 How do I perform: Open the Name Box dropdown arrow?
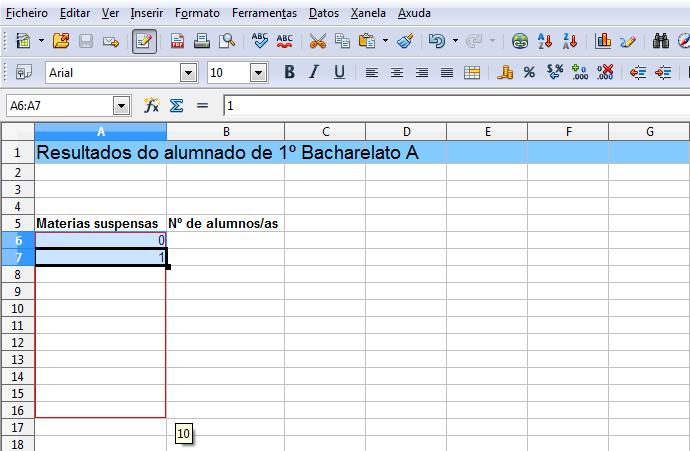(x=122, y=105)
